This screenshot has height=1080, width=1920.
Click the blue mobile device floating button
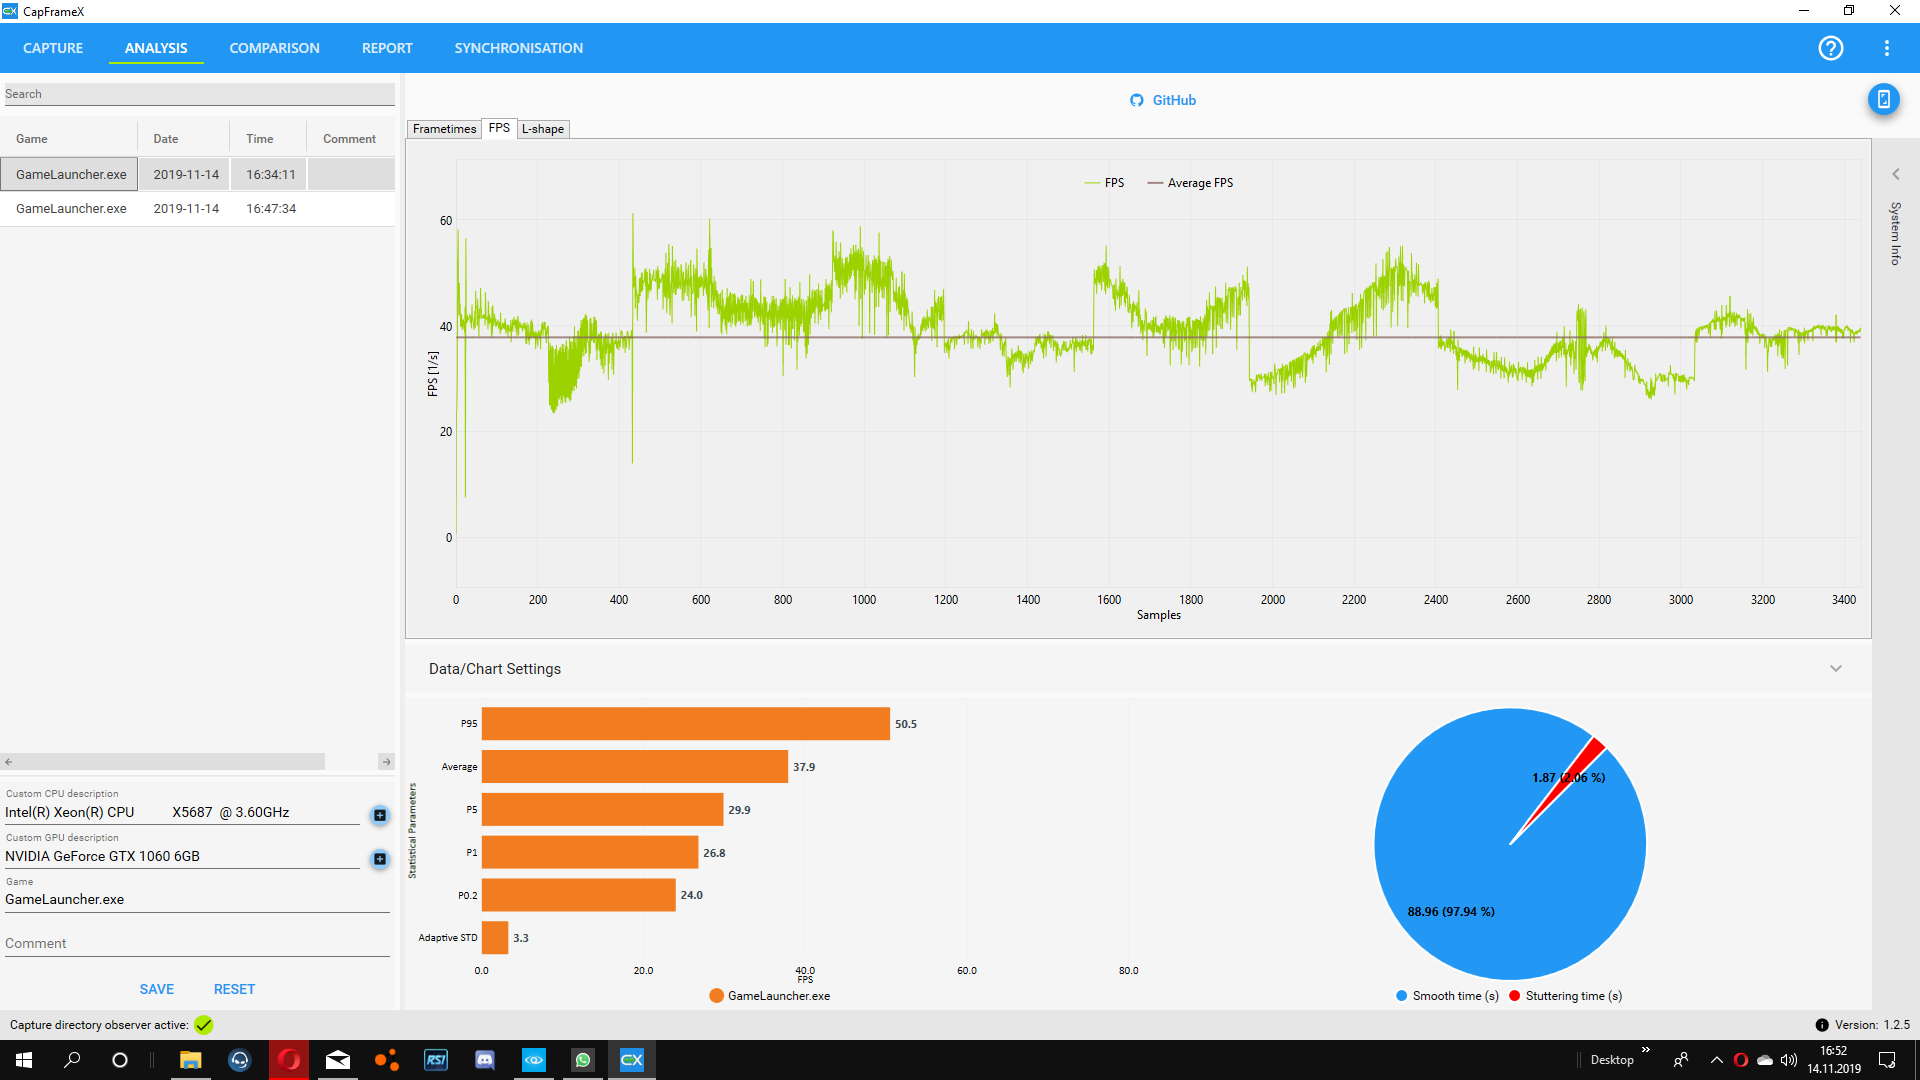pyautogui.click(x=1885, y=100)
